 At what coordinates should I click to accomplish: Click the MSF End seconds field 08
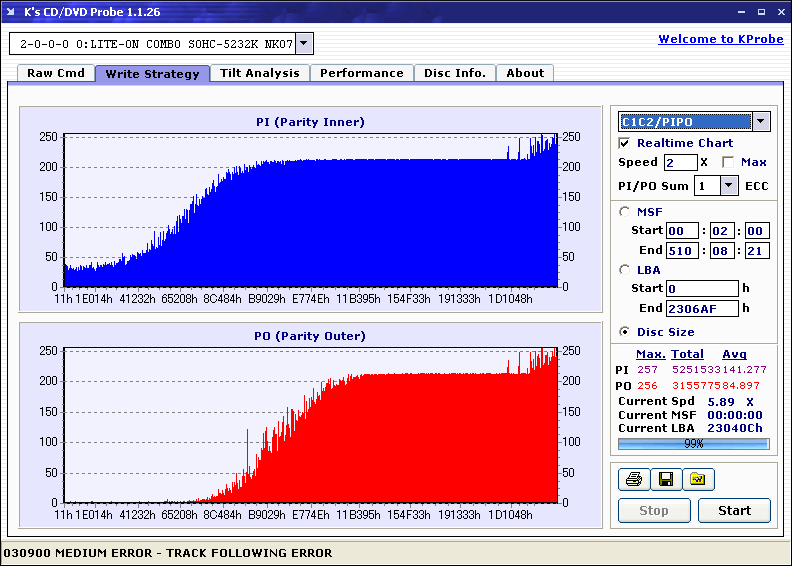[721, 250]
